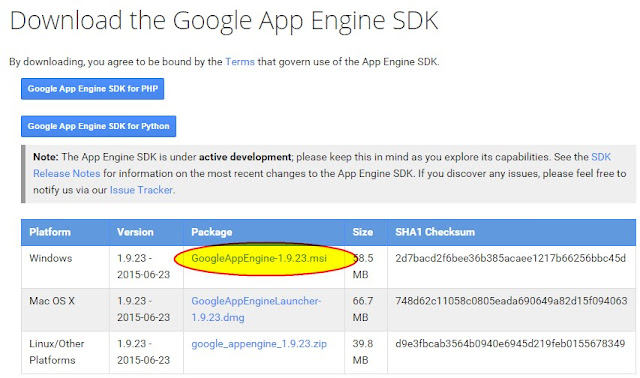Viewport: 640px width, 378px height.
Task: Open the Issue Tracker link
Action: (x=141, y=190)
